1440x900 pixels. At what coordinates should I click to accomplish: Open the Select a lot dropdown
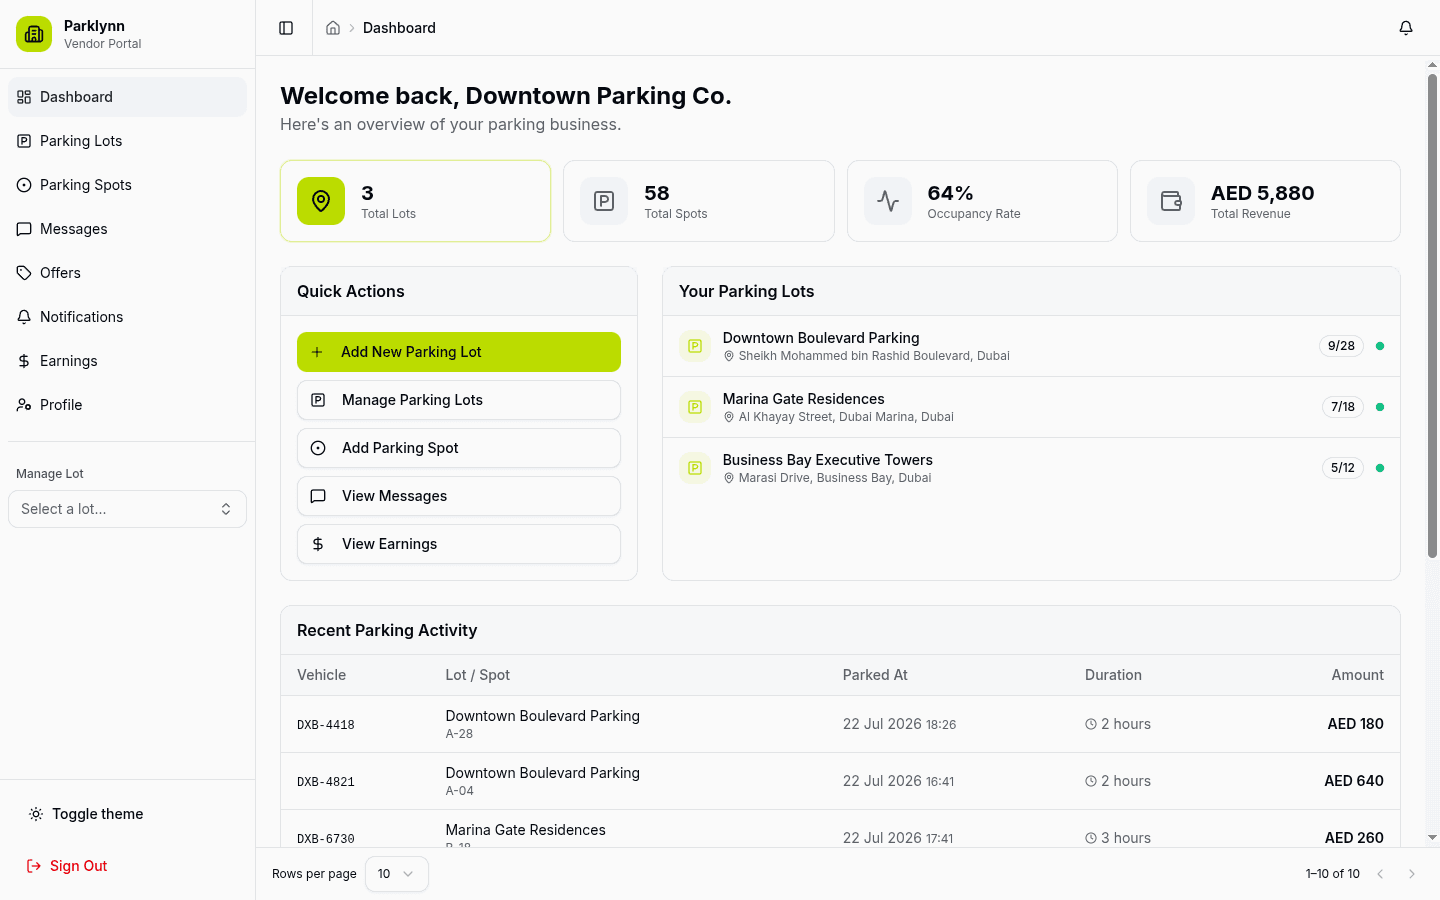coord(127,509)
